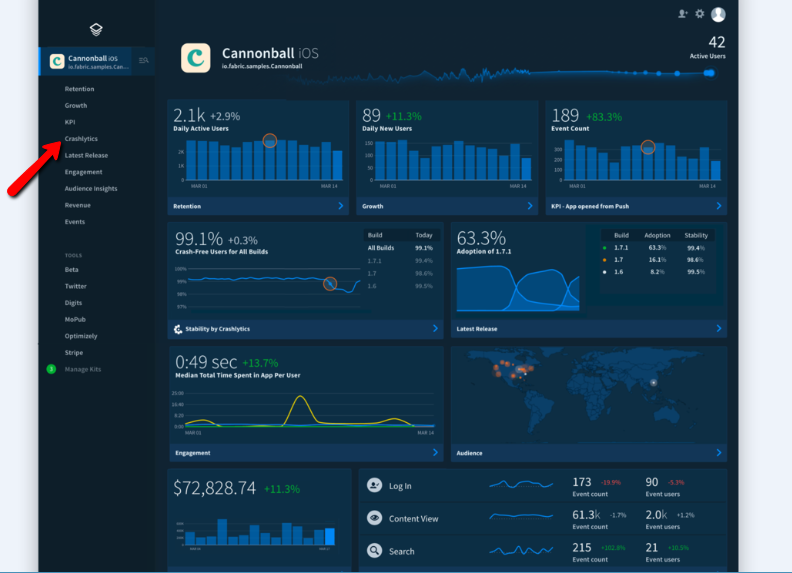Expand the Growth card arrow
The image size is (792, 573).
click(x=530, y=206)
